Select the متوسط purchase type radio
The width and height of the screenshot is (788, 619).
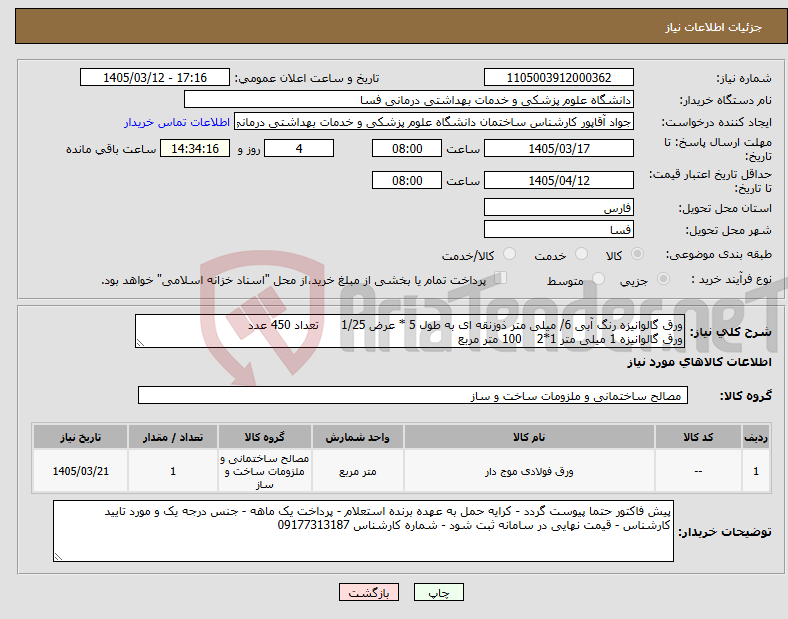click(599, 279)
